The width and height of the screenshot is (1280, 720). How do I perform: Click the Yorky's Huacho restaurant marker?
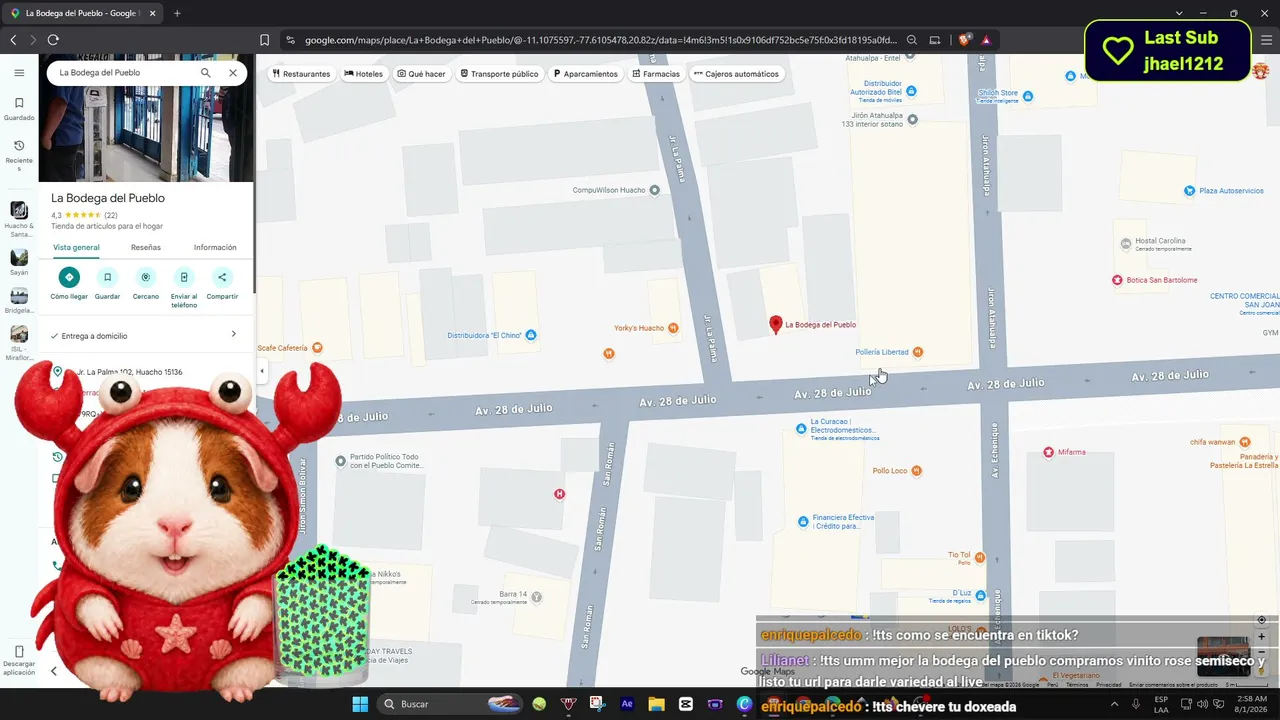tap(673, 328)
